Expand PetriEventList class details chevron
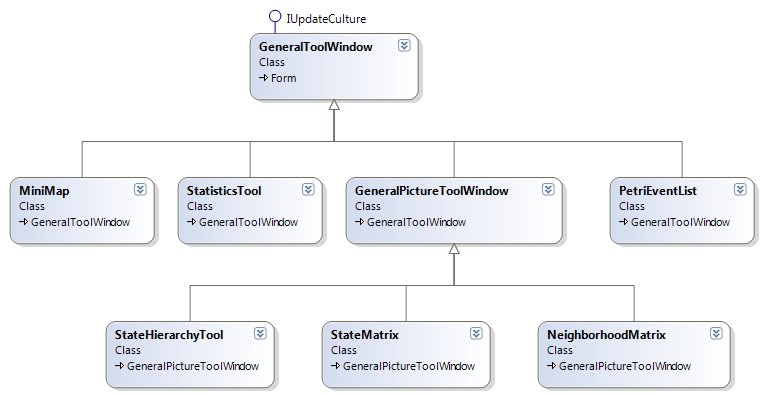The image size is (763, 396). 740,189
